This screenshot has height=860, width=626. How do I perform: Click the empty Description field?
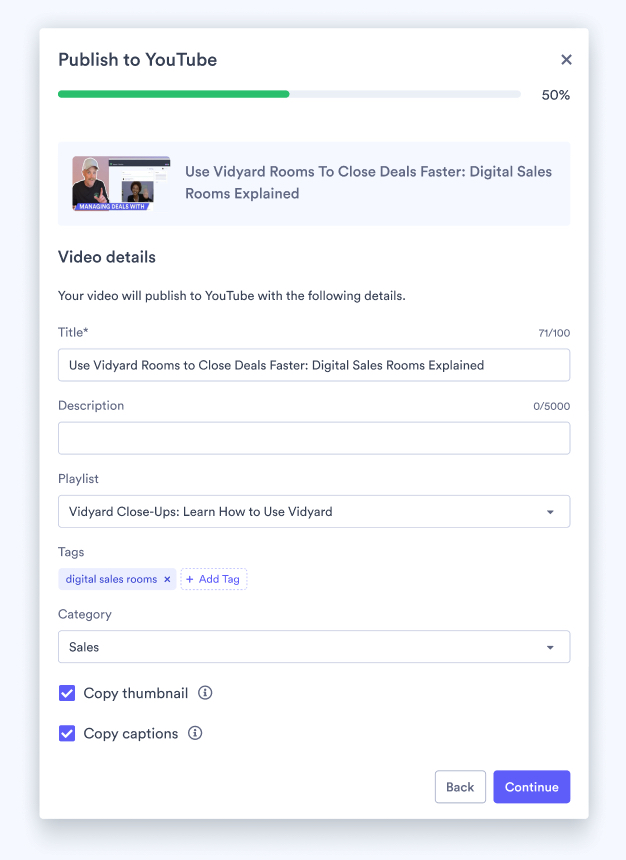click(314, 438)
